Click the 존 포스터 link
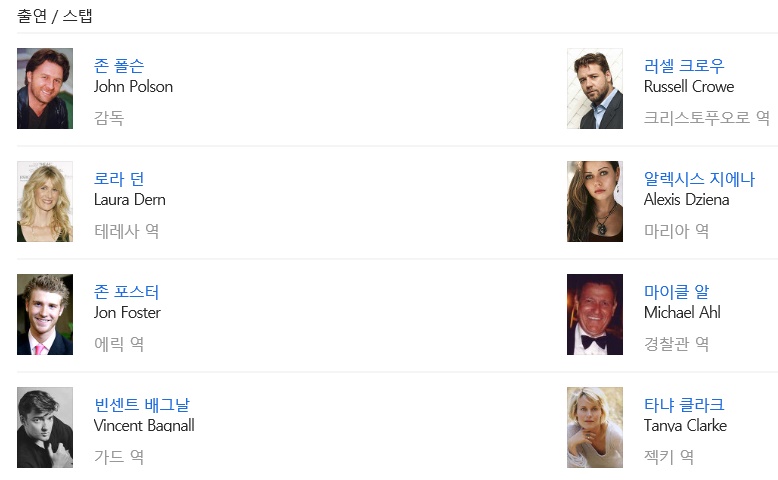 coord(126,292)
